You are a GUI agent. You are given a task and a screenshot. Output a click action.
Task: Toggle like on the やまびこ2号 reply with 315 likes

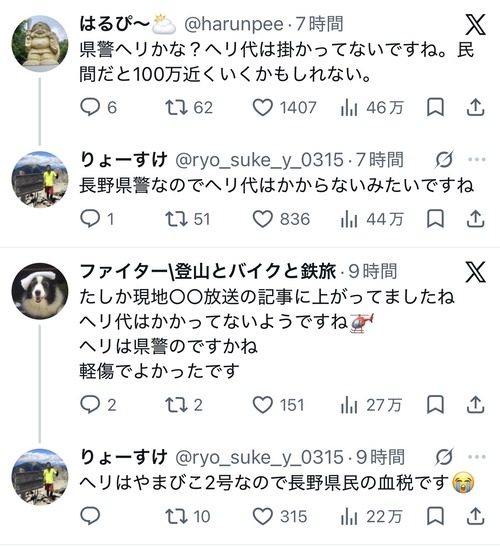pyautogui.click(x=262, y=516)
